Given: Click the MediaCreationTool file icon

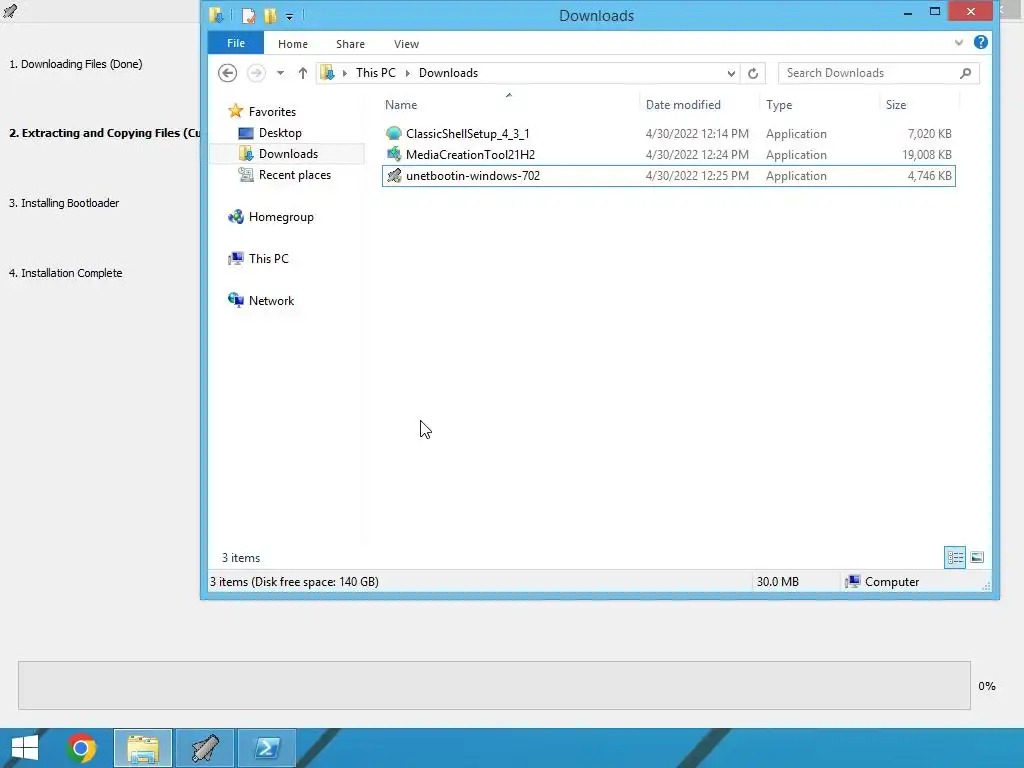Looking at the screenshot, I should (393, 154).
